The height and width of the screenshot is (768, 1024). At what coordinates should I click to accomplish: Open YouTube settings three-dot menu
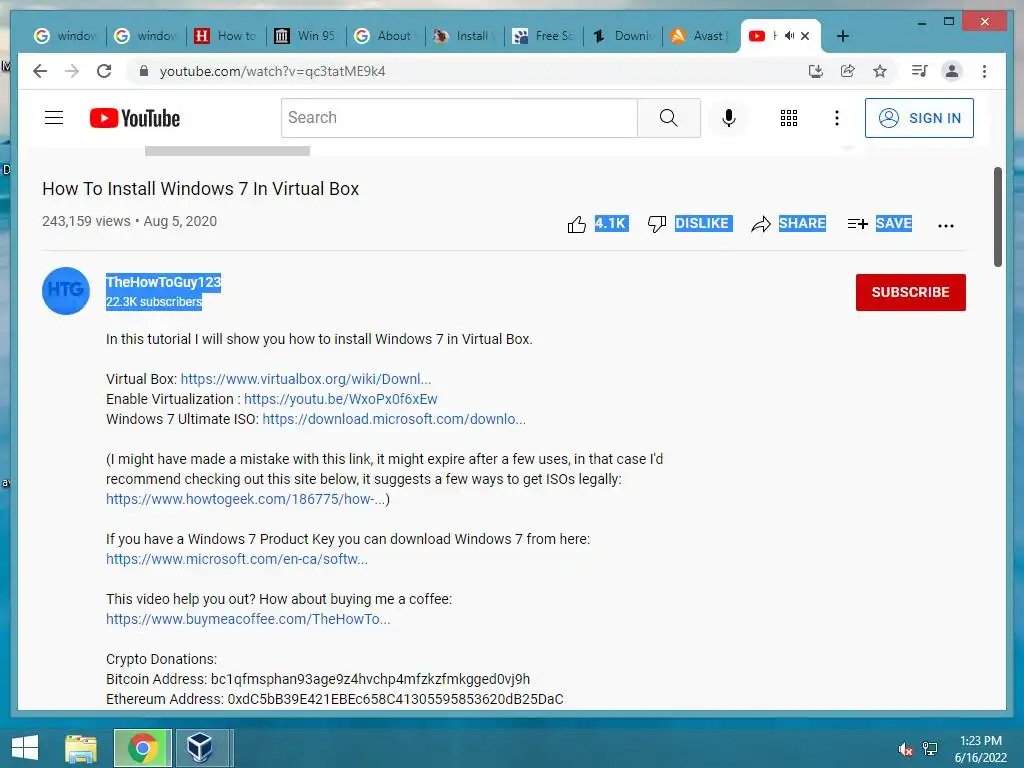837,118
